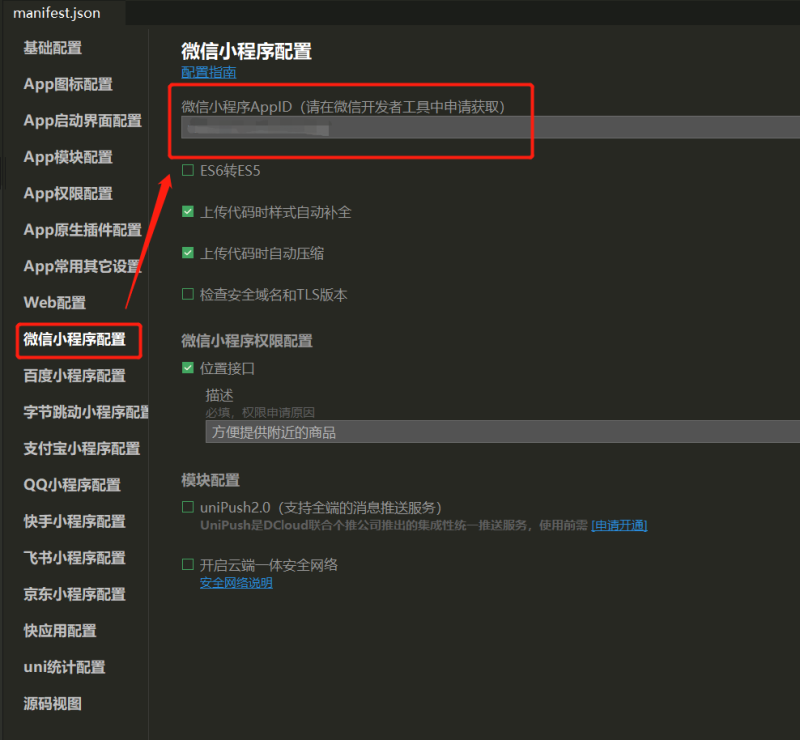Open 支付宝小程序配置
This screenshot has width=800, height=740.
pyautogui.click(x=82, y=449)
